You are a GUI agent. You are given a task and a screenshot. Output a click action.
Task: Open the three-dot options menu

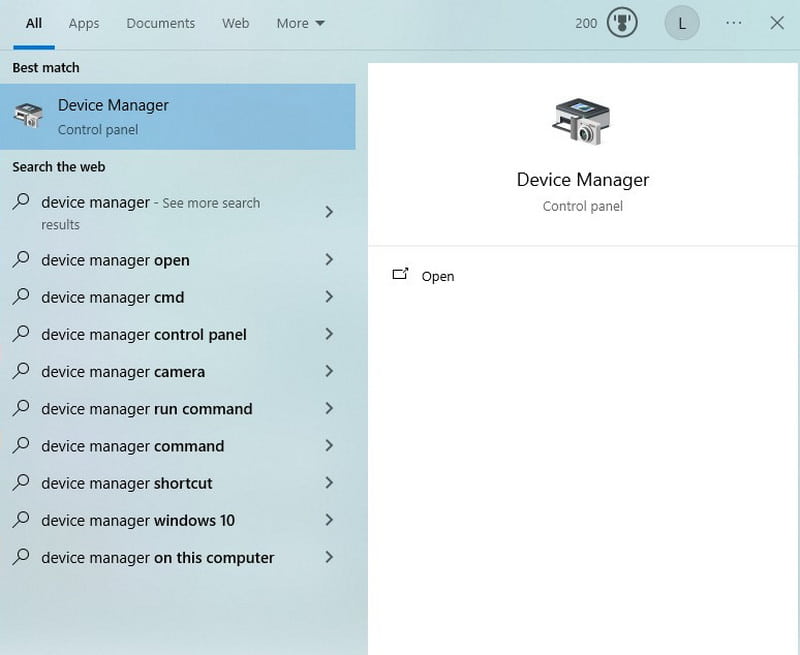click(x=734, y=23)
